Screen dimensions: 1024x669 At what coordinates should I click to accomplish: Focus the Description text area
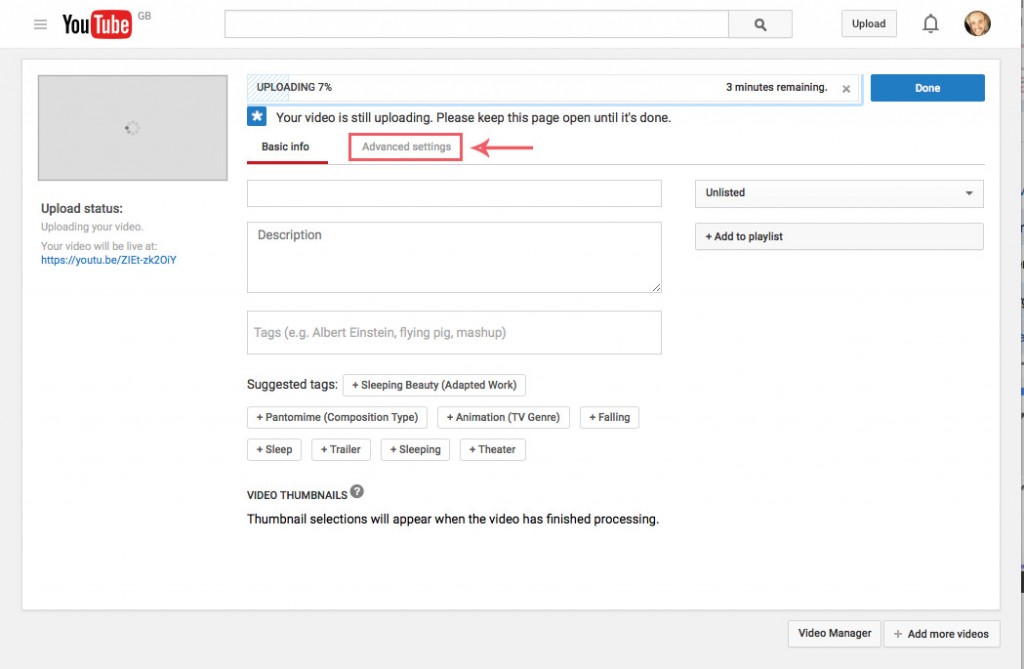454,257
